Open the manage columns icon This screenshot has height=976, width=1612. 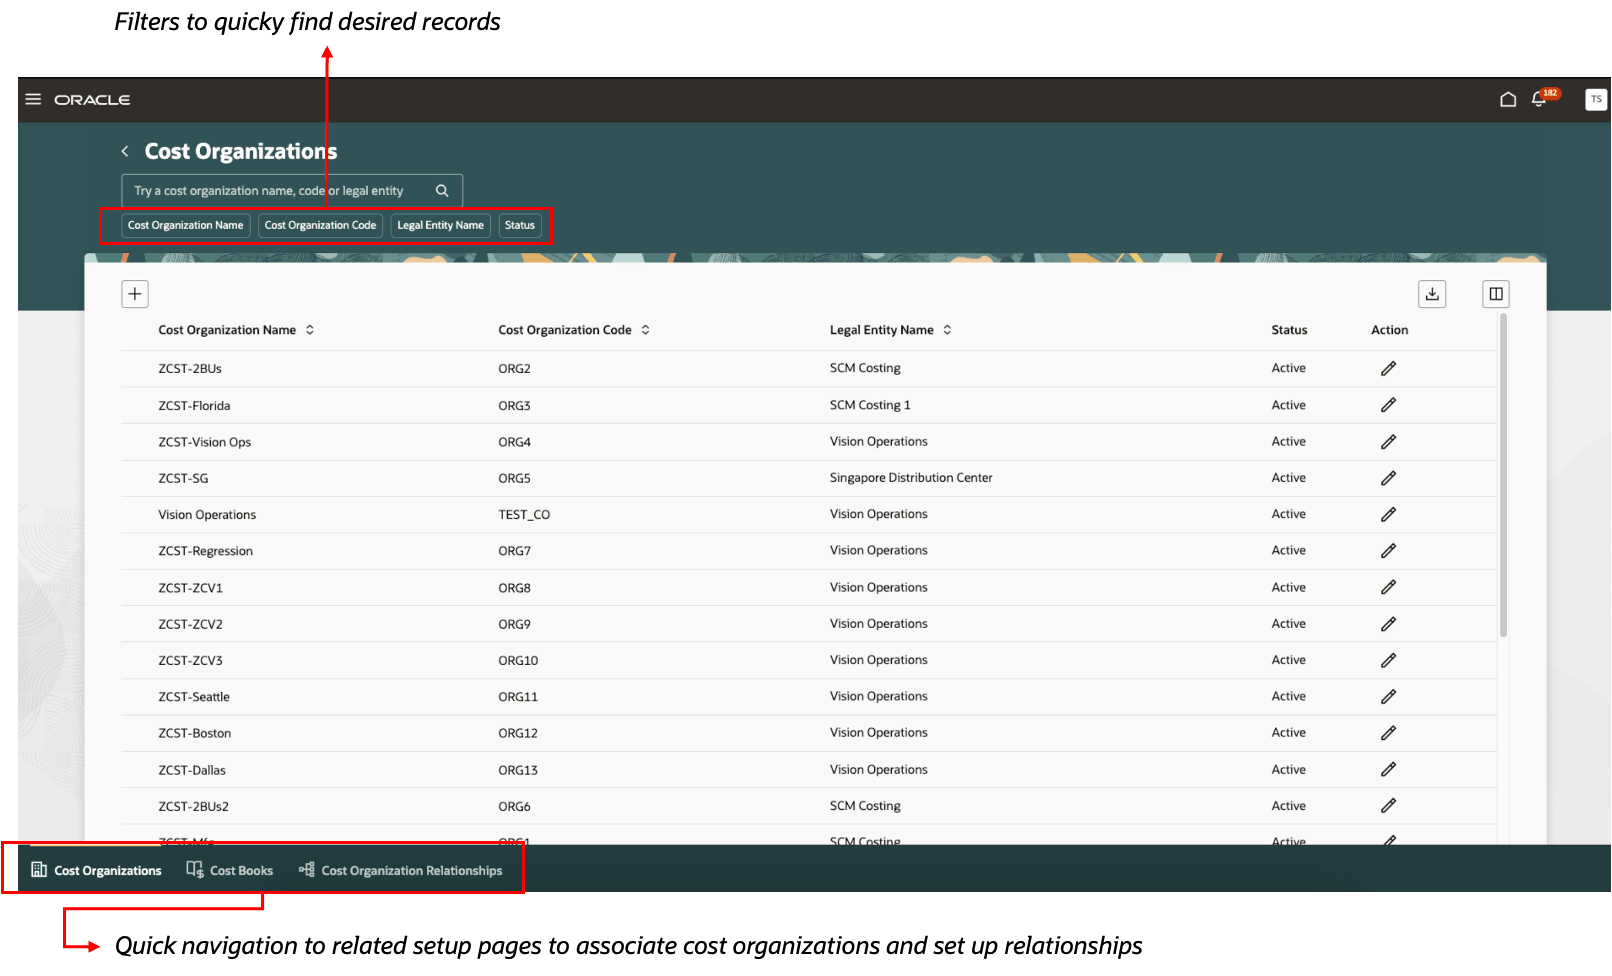(x=1495, y=293)
